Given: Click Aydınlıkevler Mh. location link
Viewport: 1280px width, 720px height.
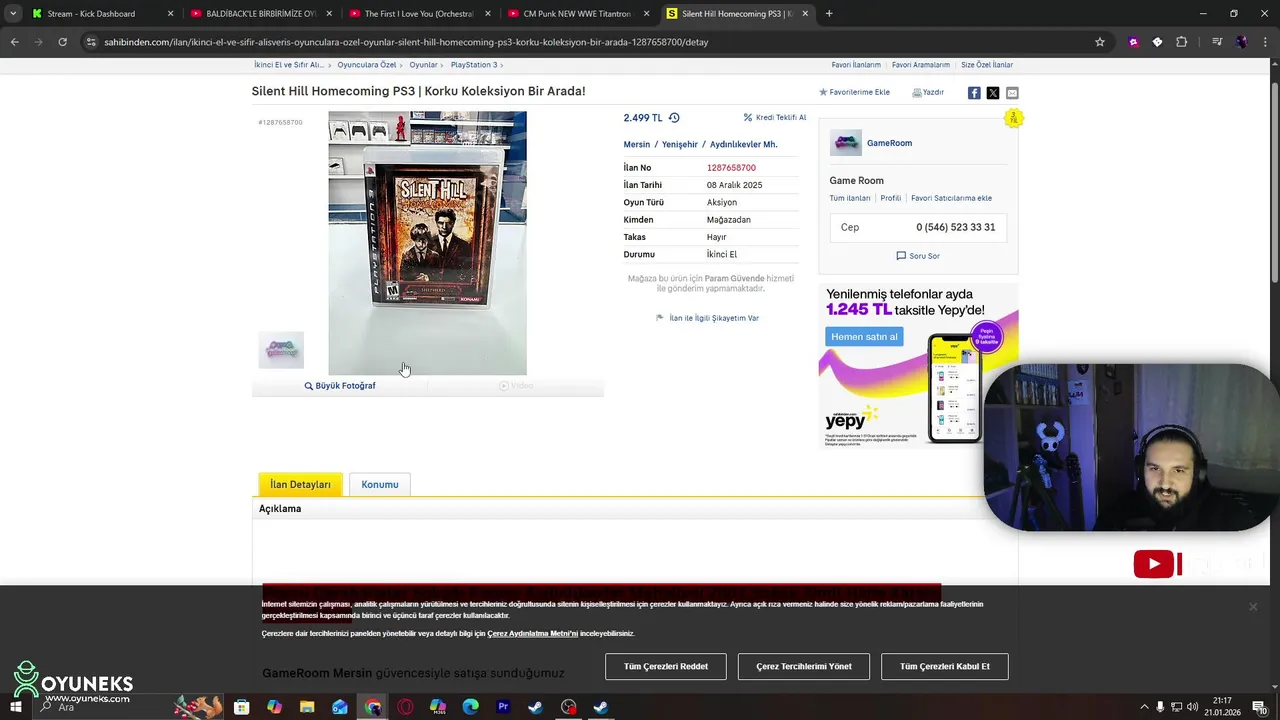Looking at the screenshot, I should tap(743, 144).
